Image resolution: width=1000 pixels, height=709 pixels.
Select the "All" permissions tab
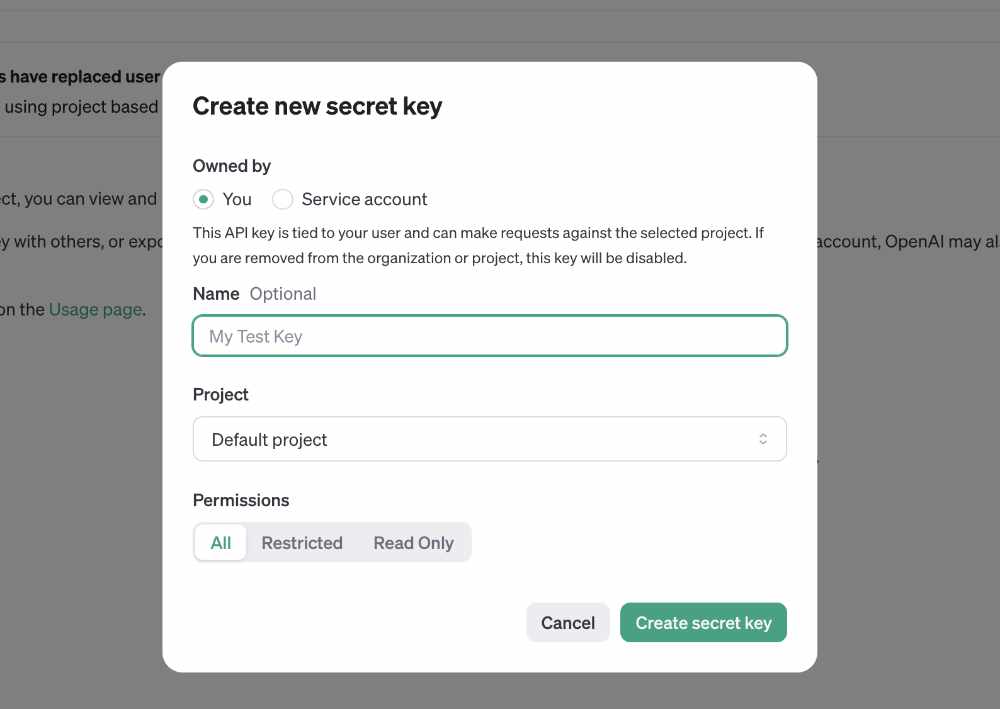pos(221,543)
